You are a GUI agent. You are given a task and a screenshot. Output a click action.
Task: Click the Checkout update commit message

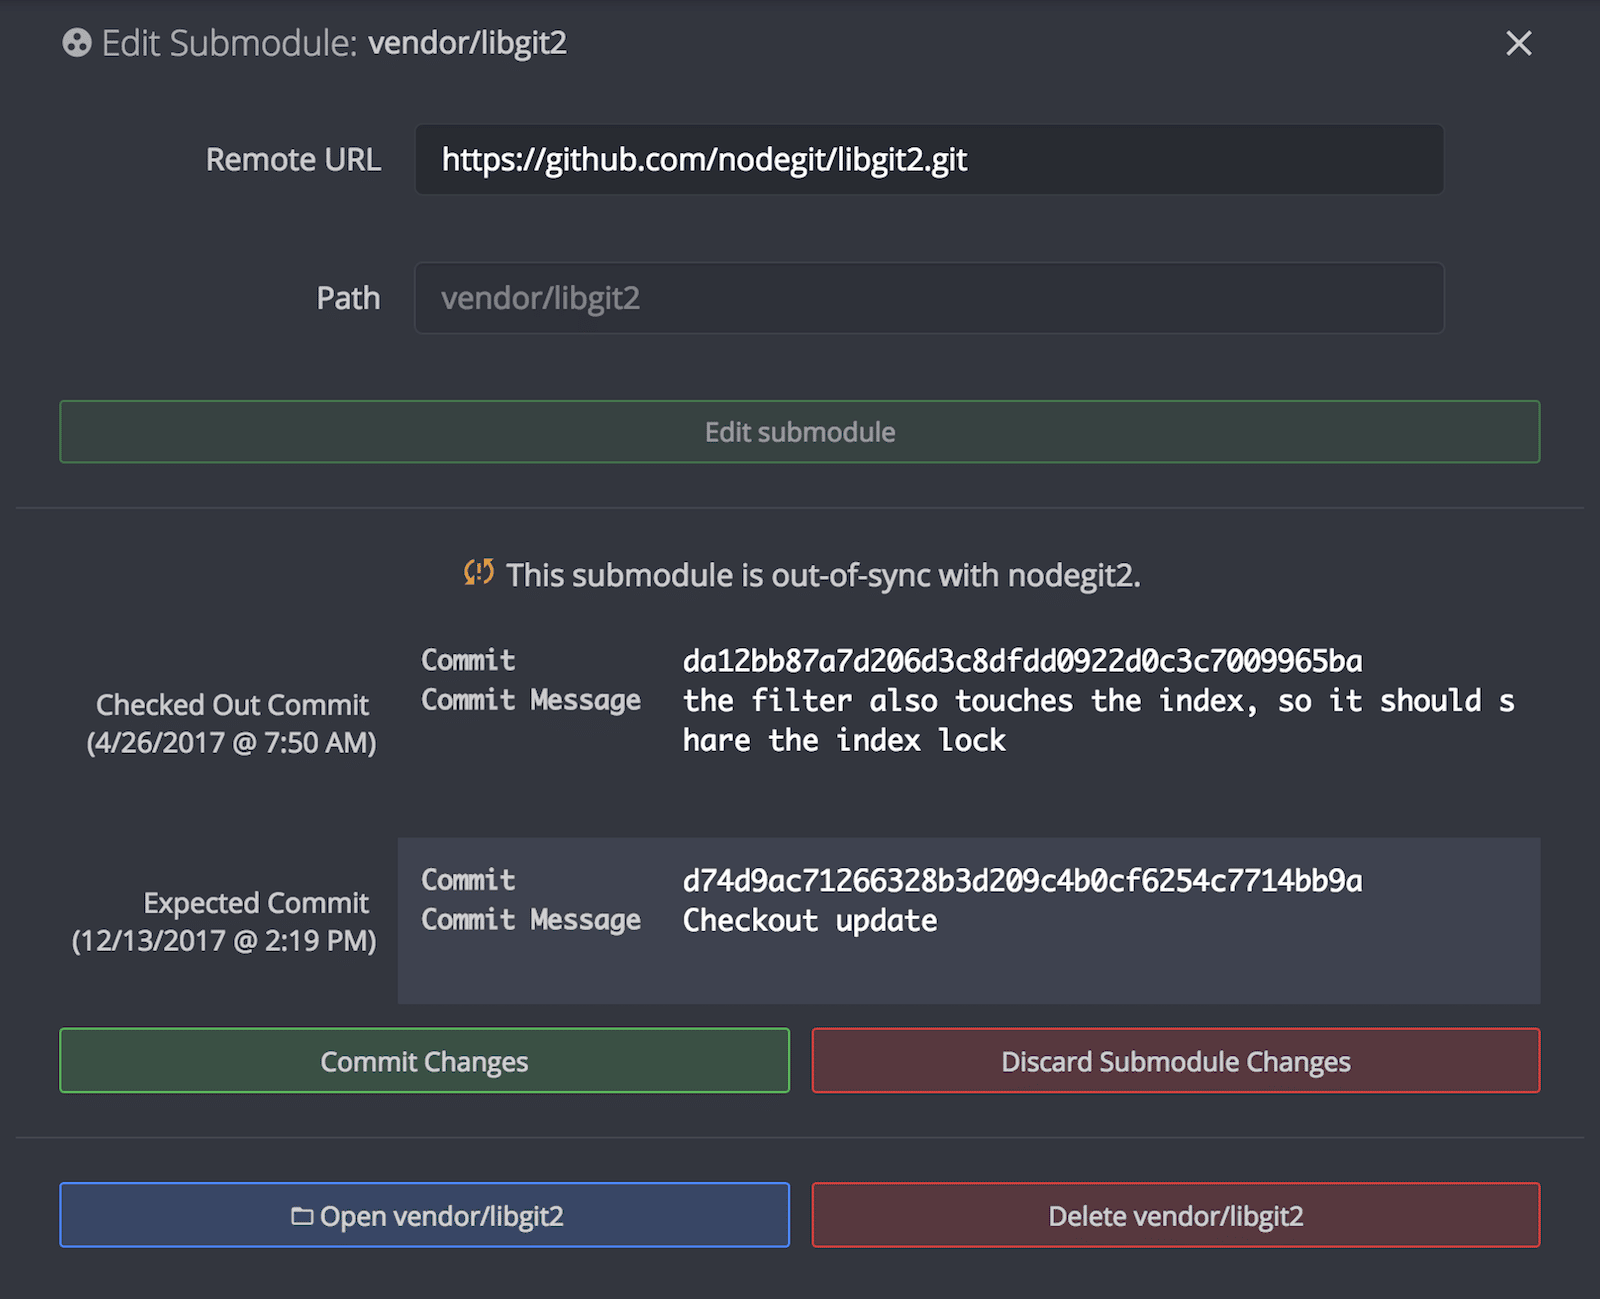pos(808,920)
